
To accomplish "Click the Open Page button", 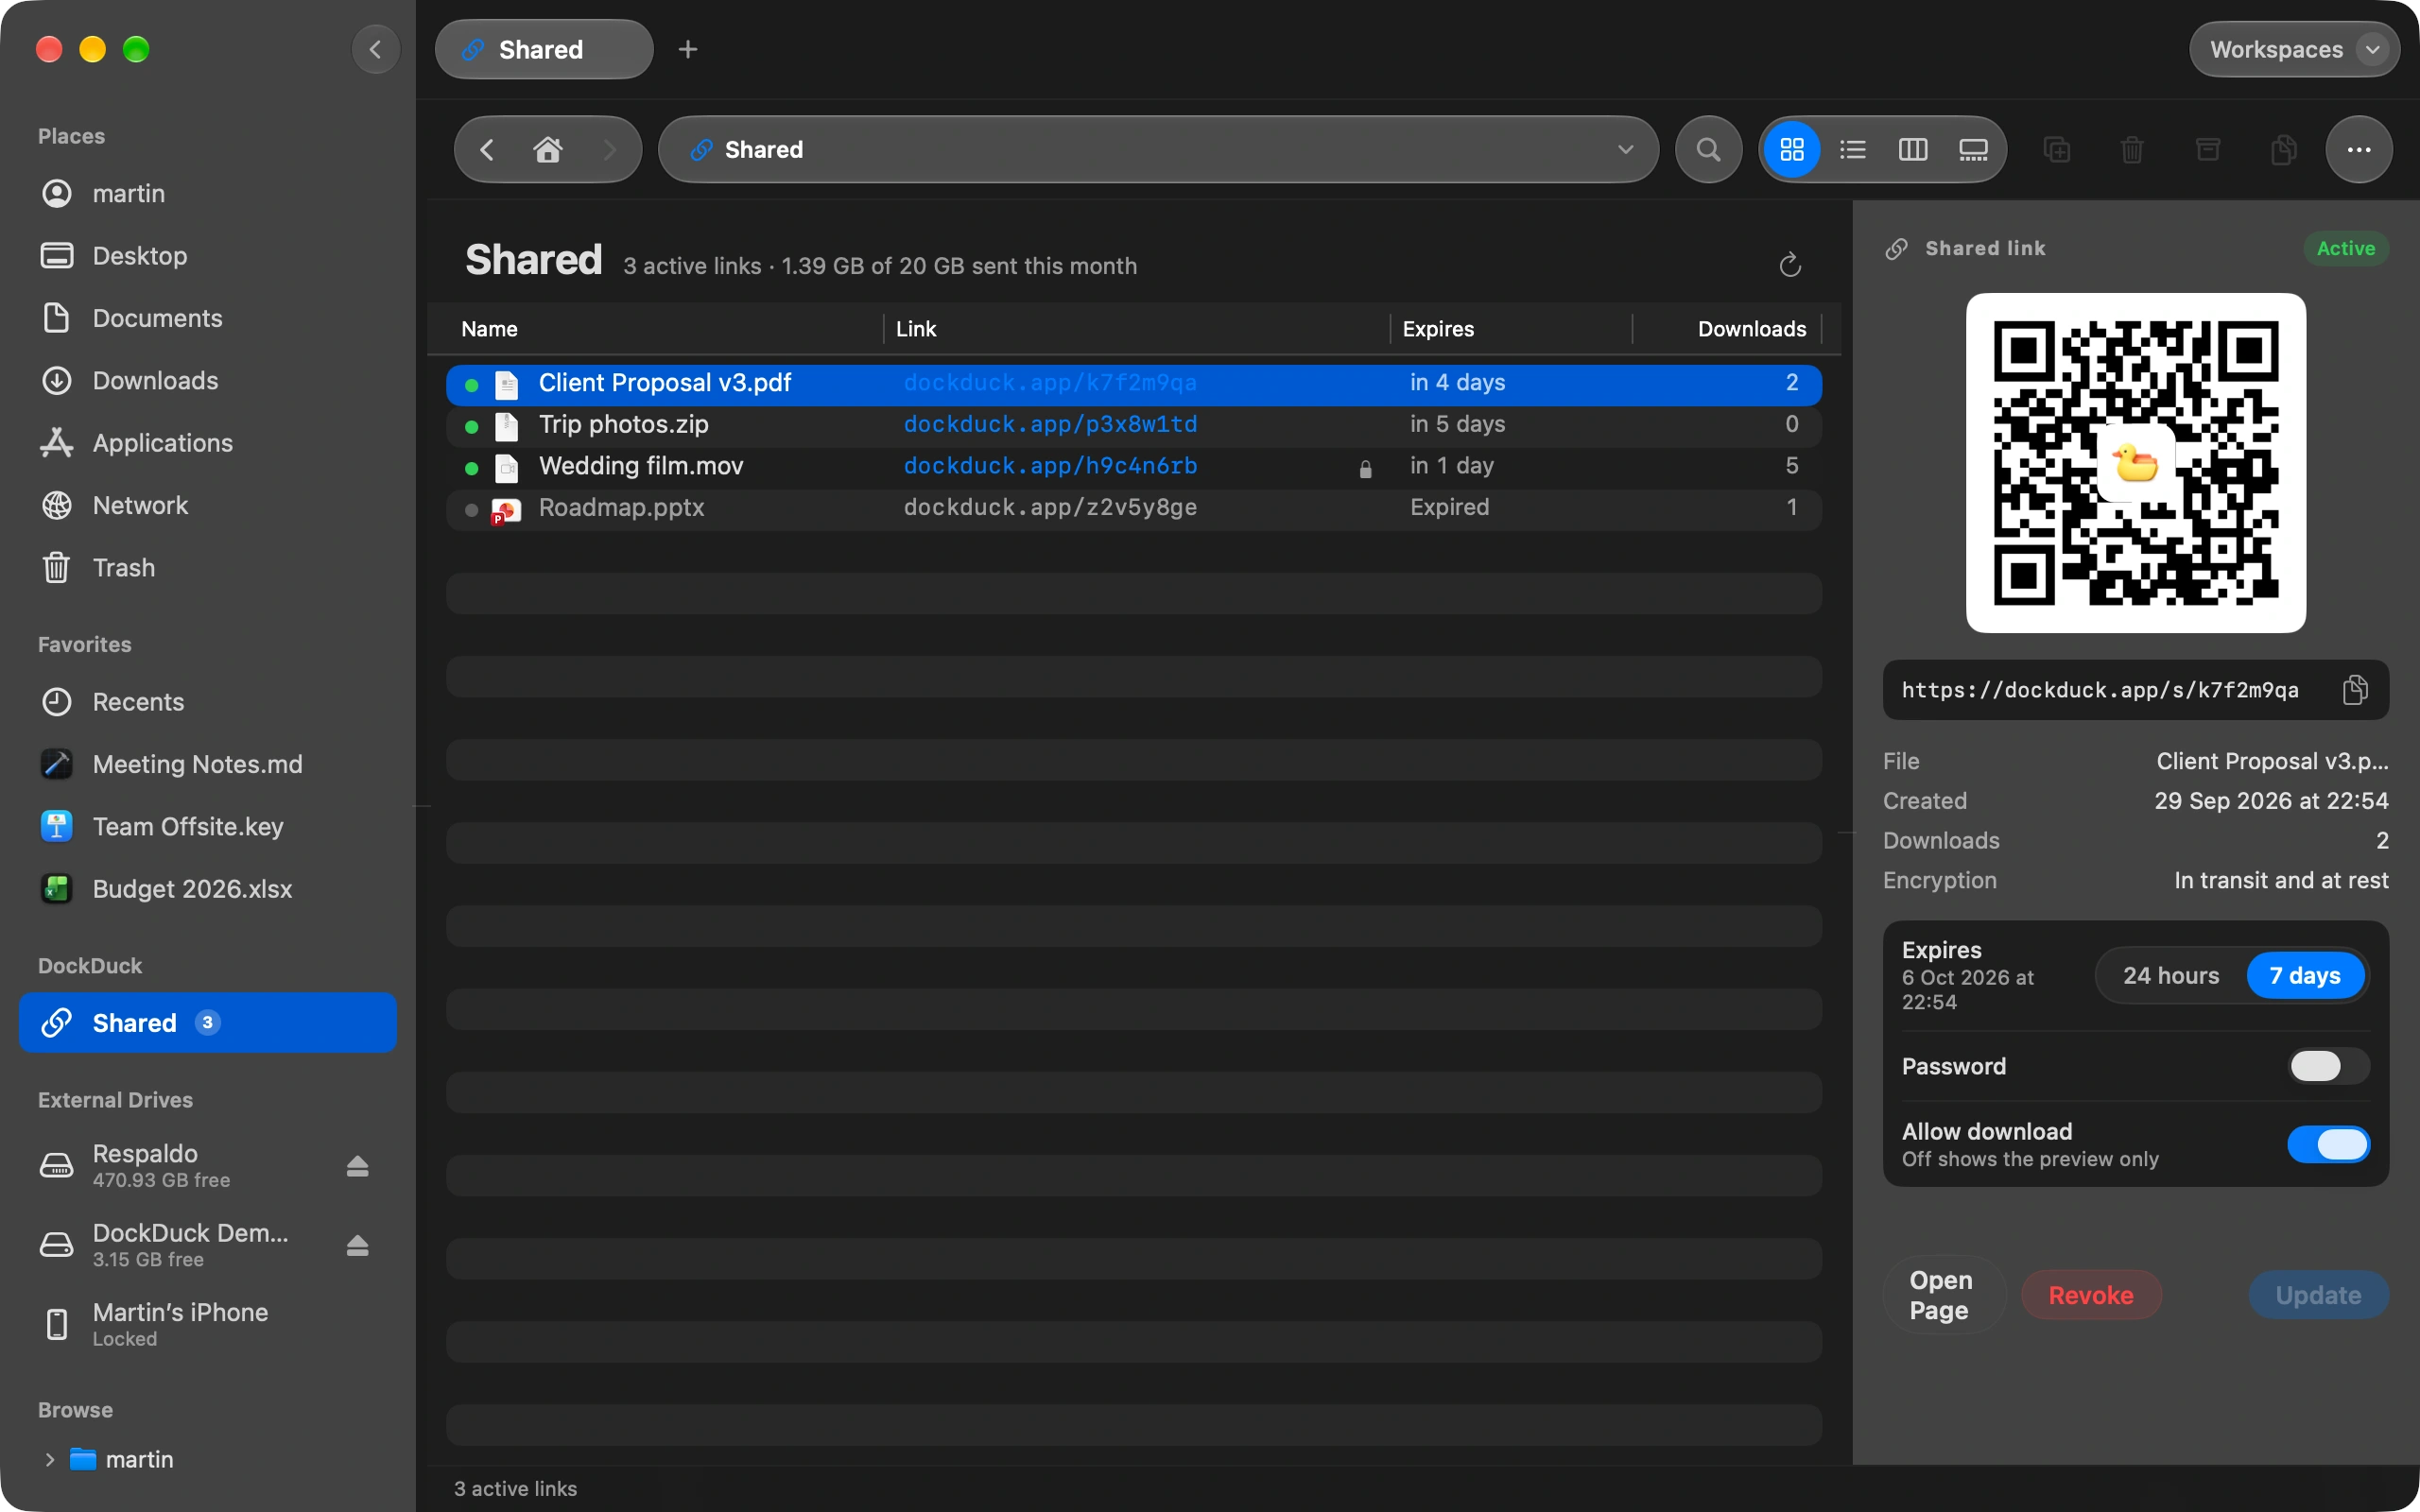I will pos(1943,1295).
